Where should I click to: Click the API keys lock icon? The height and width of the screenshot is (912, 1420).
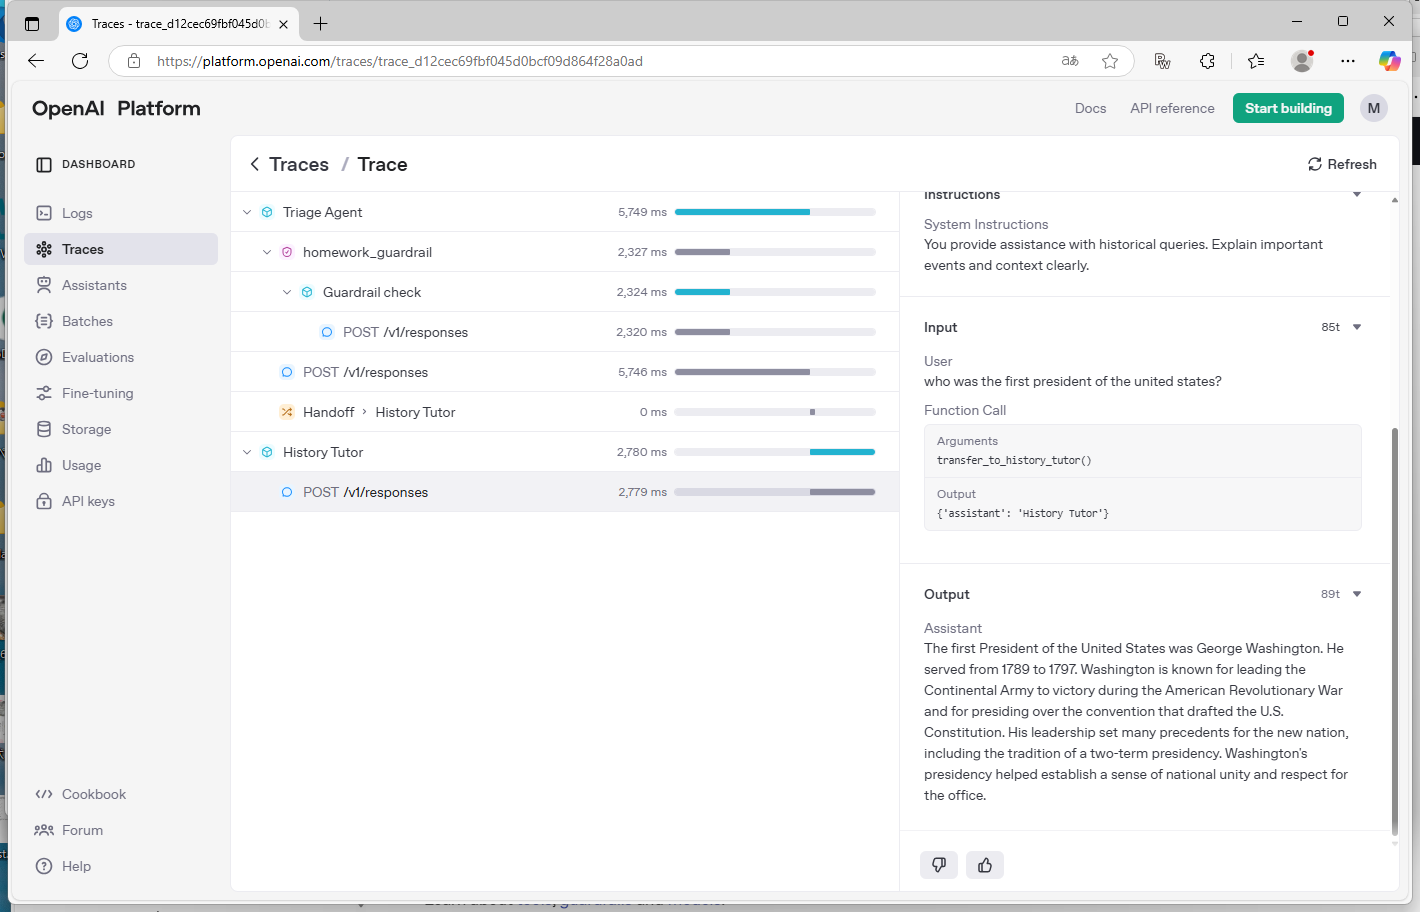click(x=44, y=501)
